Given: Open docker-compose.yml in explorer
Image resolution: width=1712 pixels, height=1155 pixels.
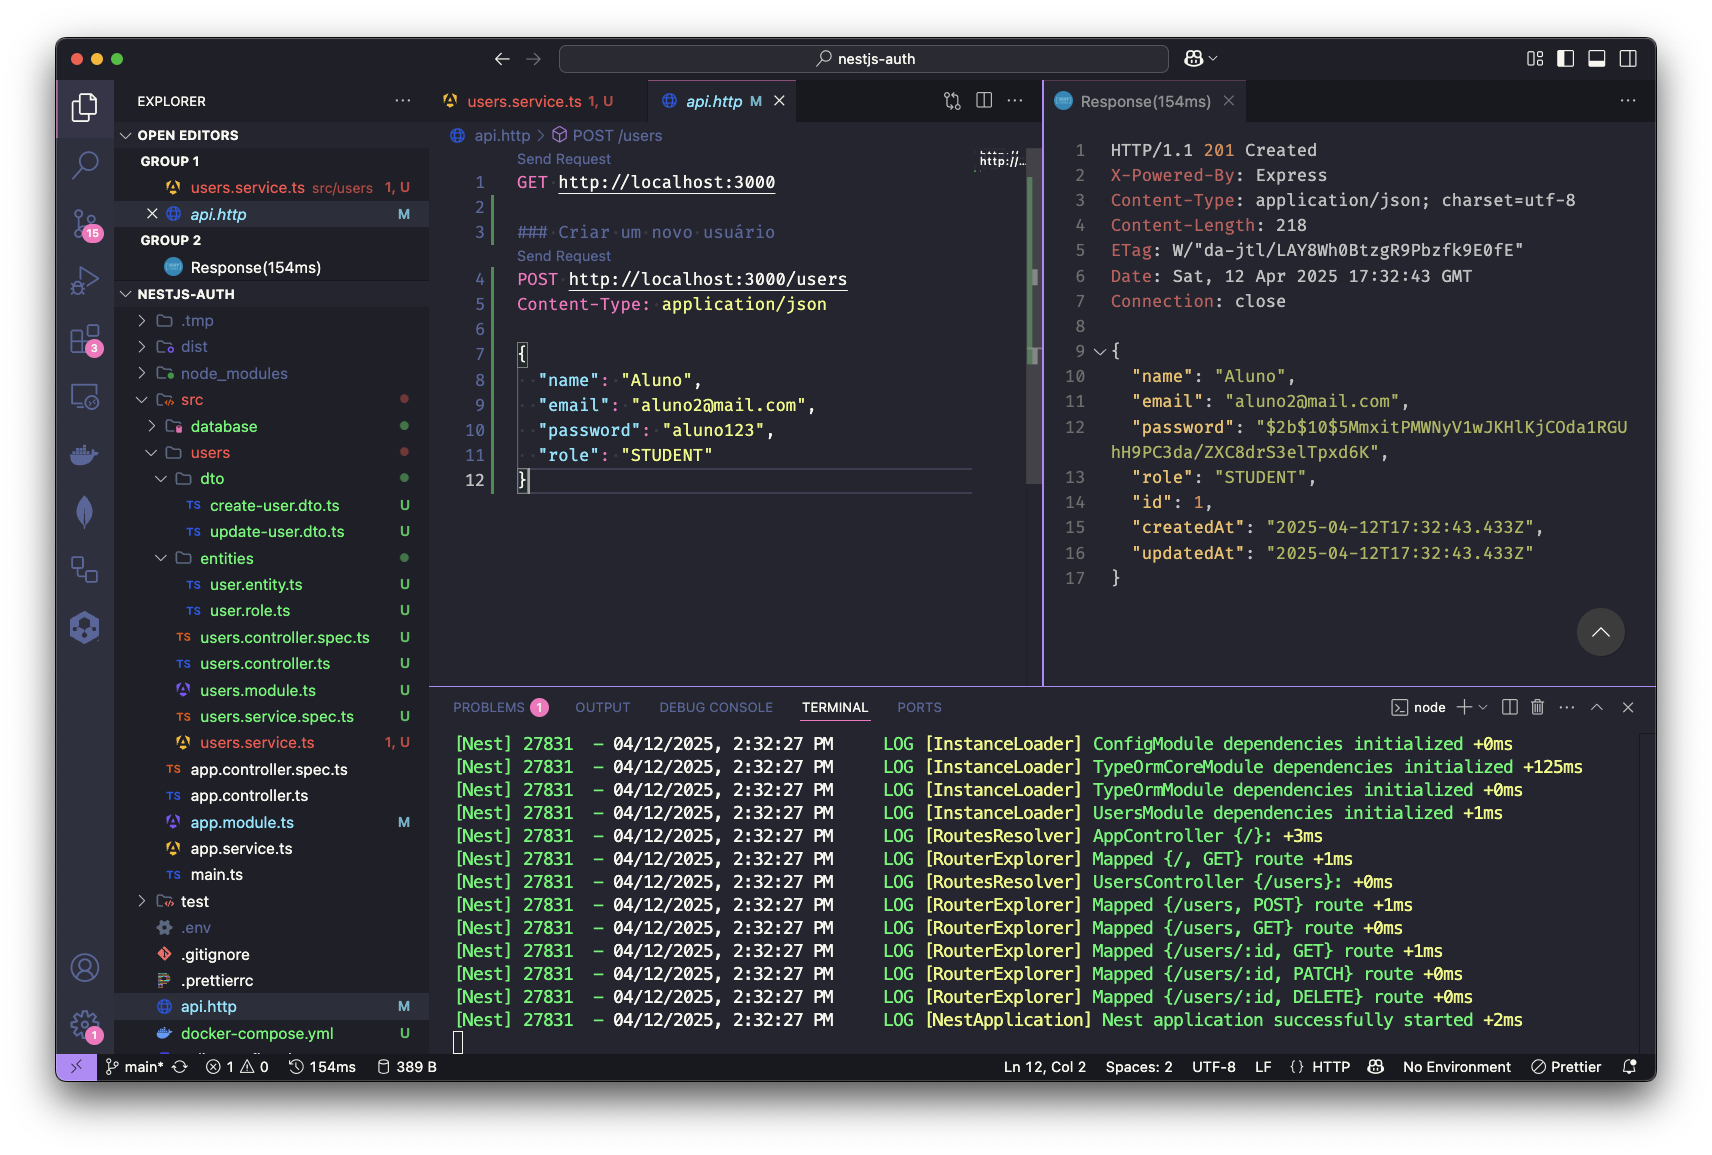Looking at the screenshot, I should click(x=257, y=1033).
